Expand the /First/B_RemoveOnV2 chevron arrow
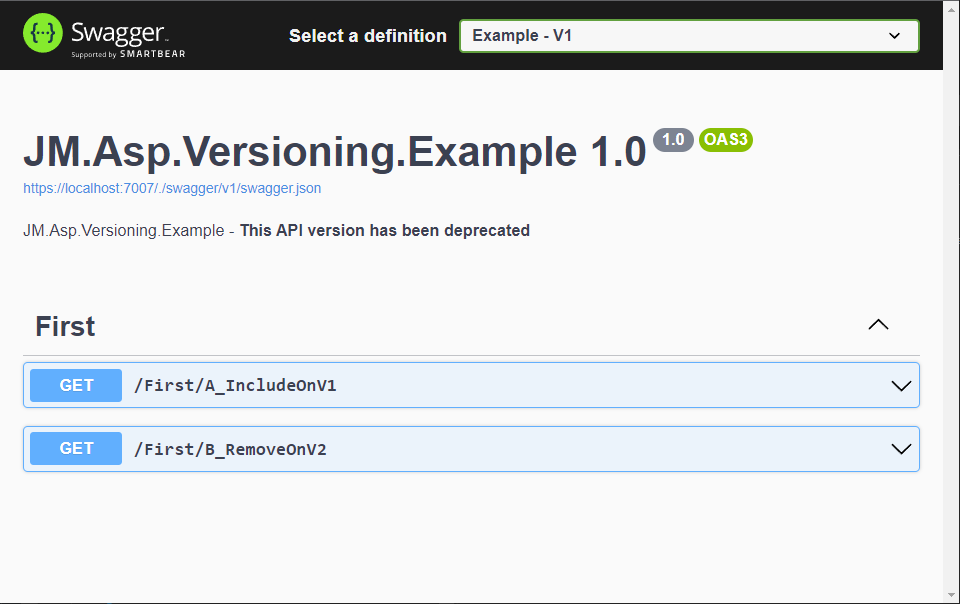This screenshot has width=960, height=604. (901, 449)
